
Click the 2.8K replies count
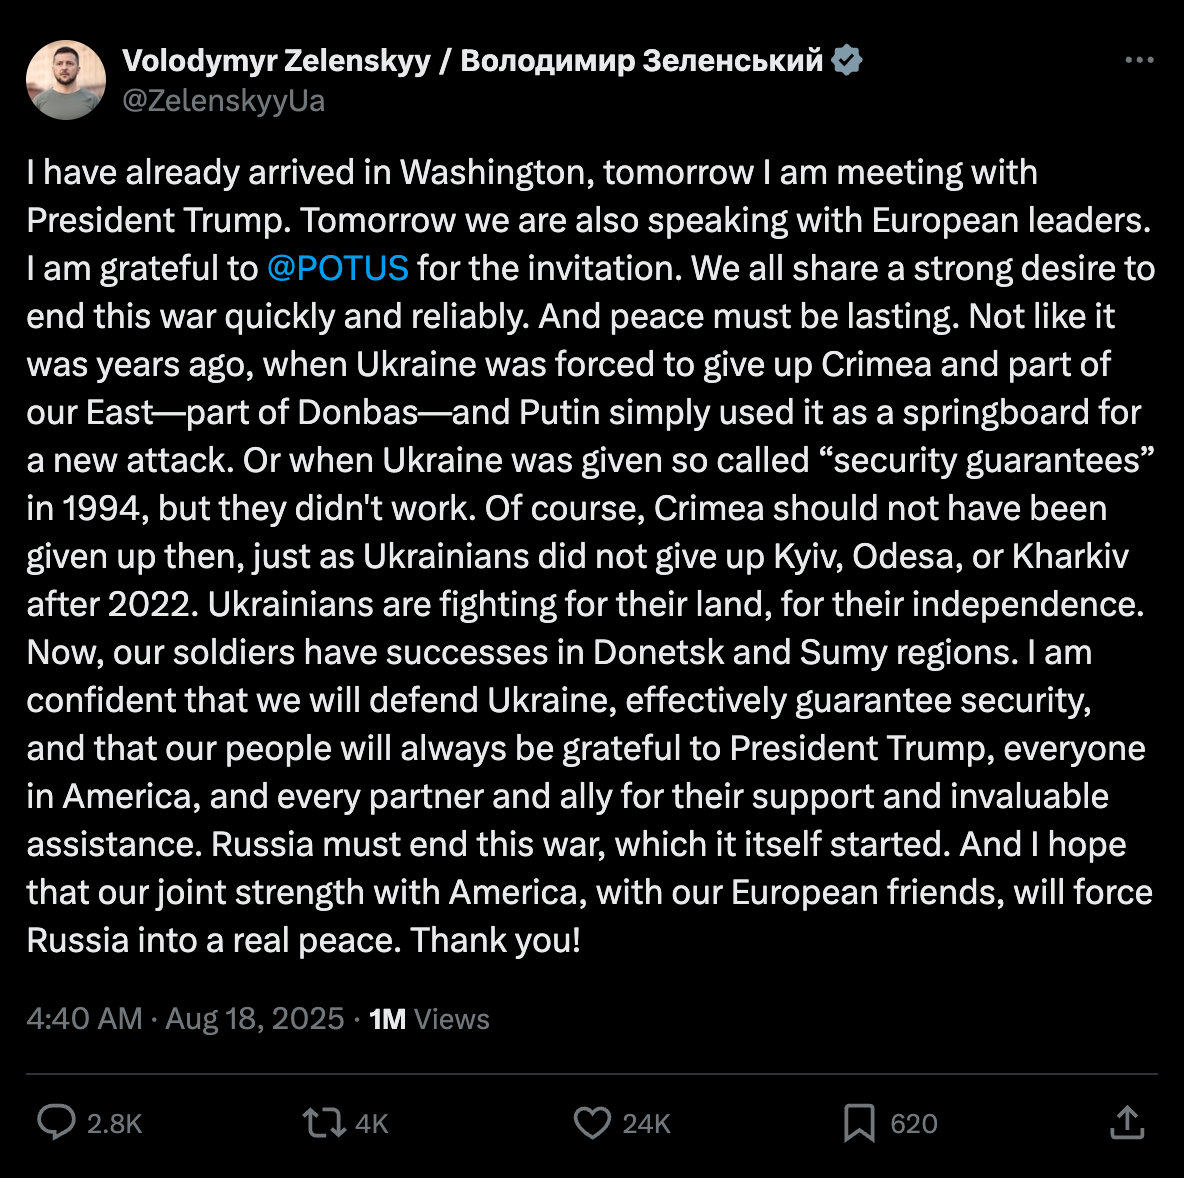(x=114, y=1124)
